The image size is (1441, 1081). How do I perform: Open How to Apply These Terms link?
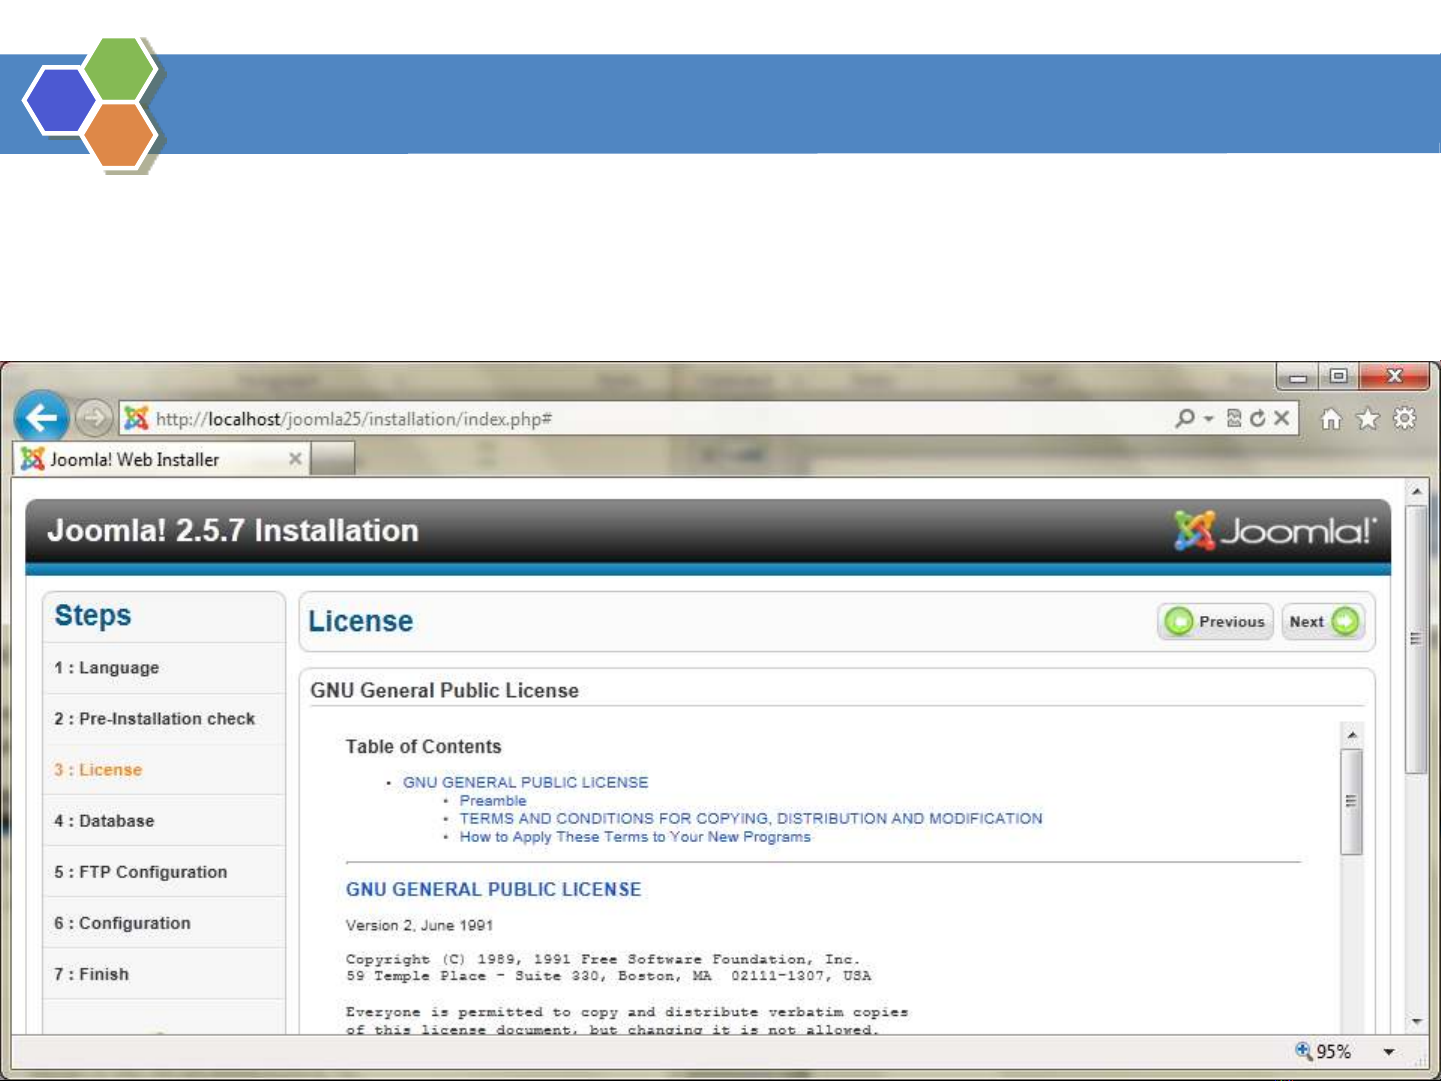point(635,836)
